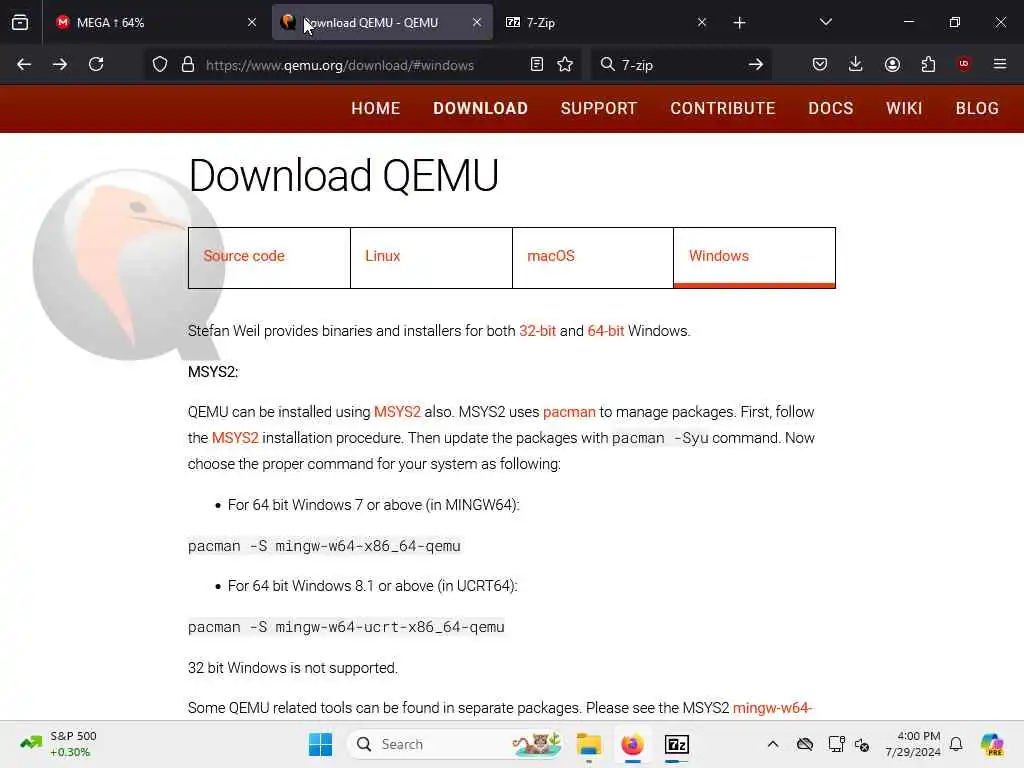
Task: Open a new browser tab with plus
Action: pyautogui.click(x=739, y=23)
